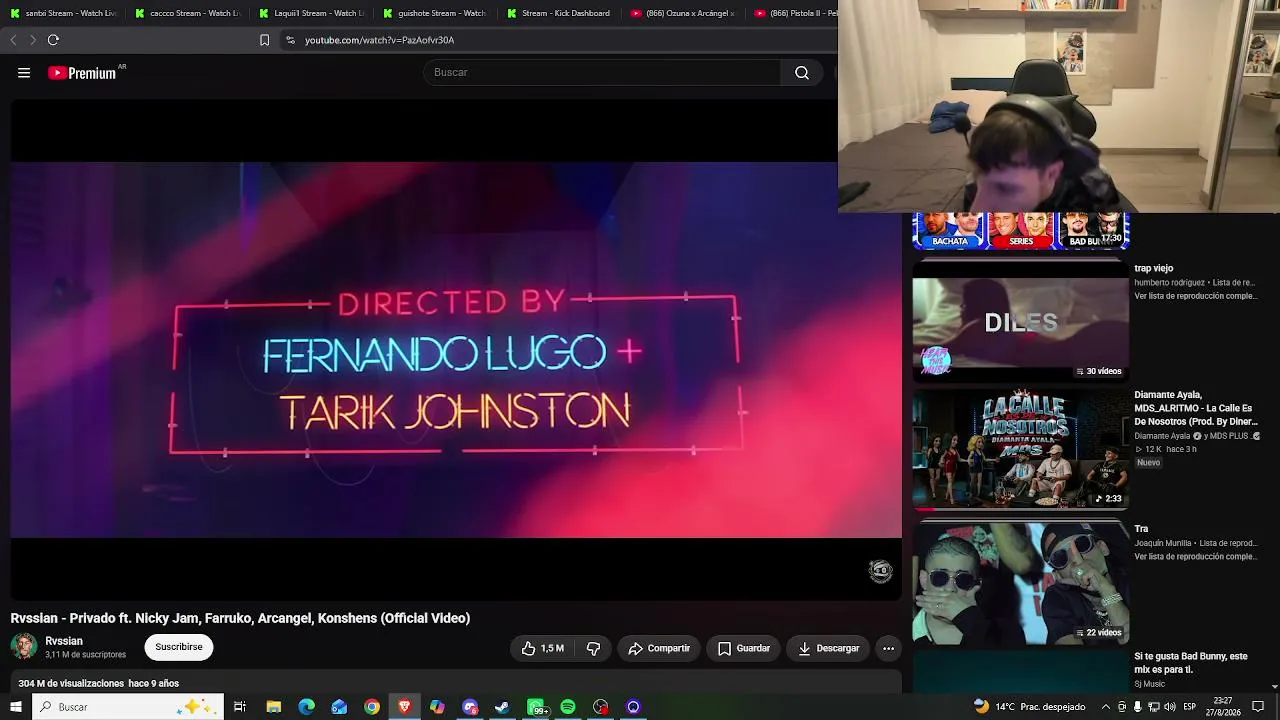Open Rvssian channel avatar

point(24,647)
